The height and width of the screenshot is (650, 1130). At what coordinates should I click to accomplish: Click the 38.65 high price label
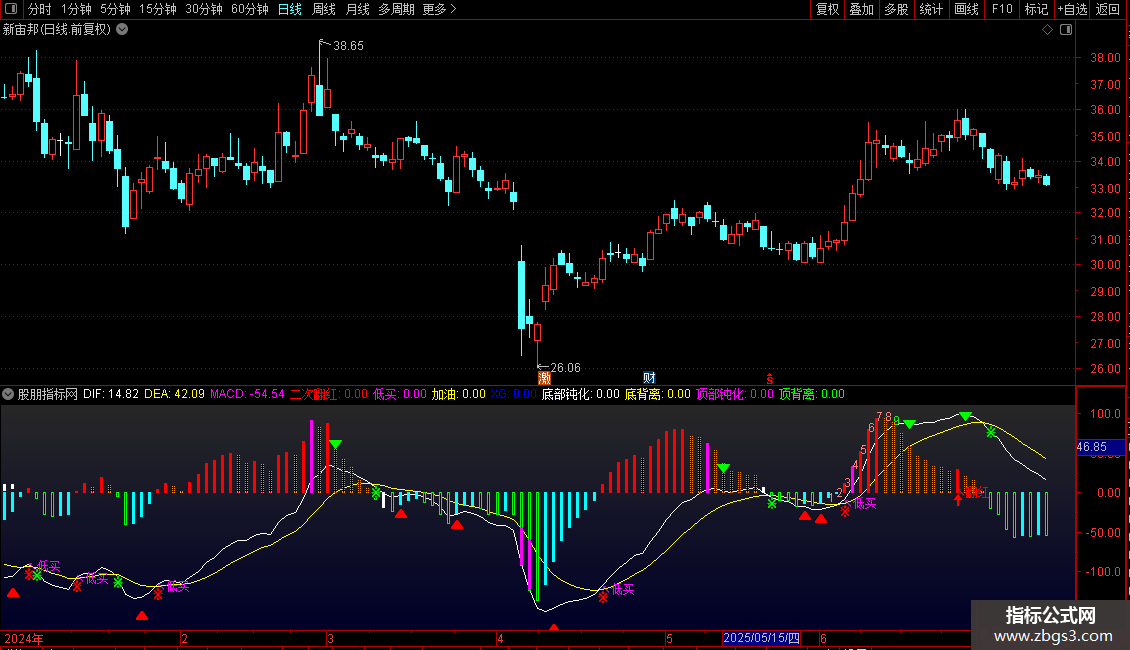(x=348, y=45)
